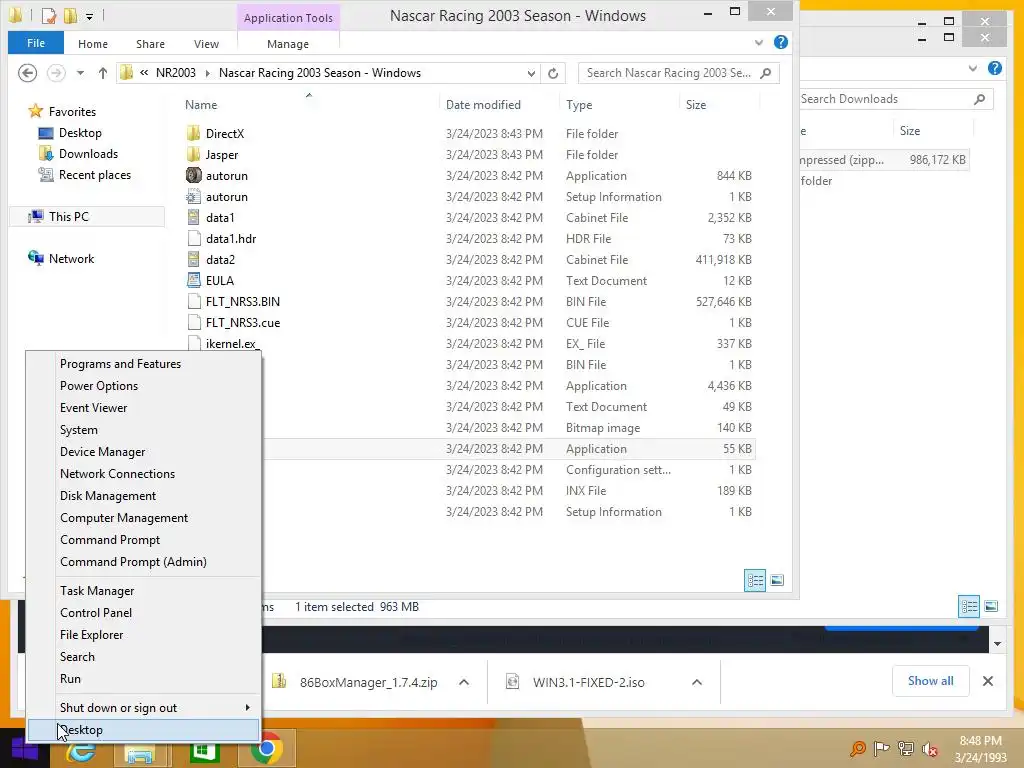Open Google Chrome from taskbar
Viewport: 1024px width, 768px height.
(266, 750)
